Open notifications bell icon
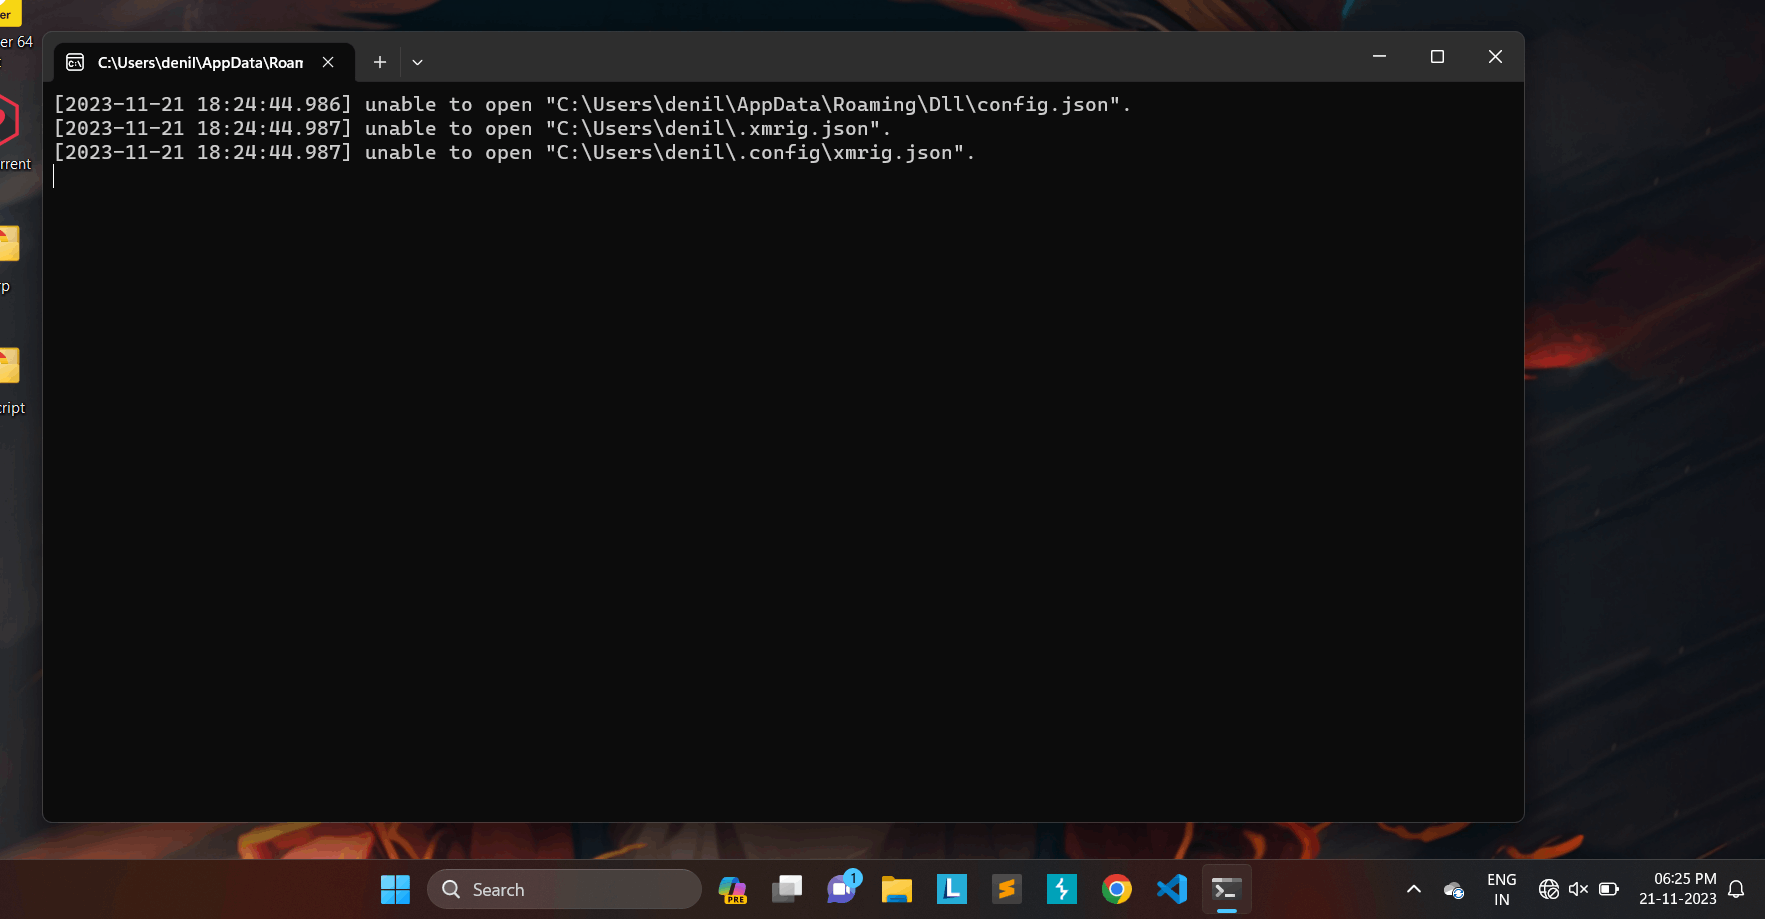This screenshot has width=1765, height=919. pos(1737,889)
